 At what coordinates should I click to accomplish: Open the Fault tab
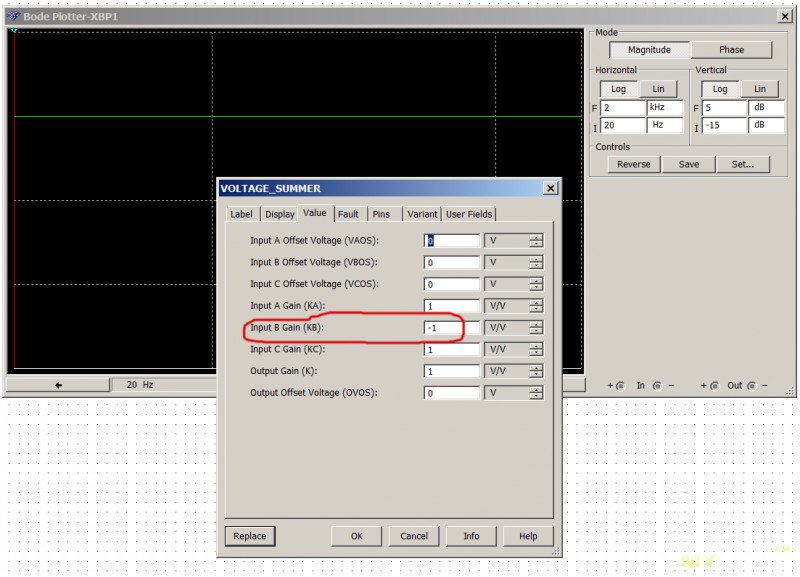coord(348,214)
